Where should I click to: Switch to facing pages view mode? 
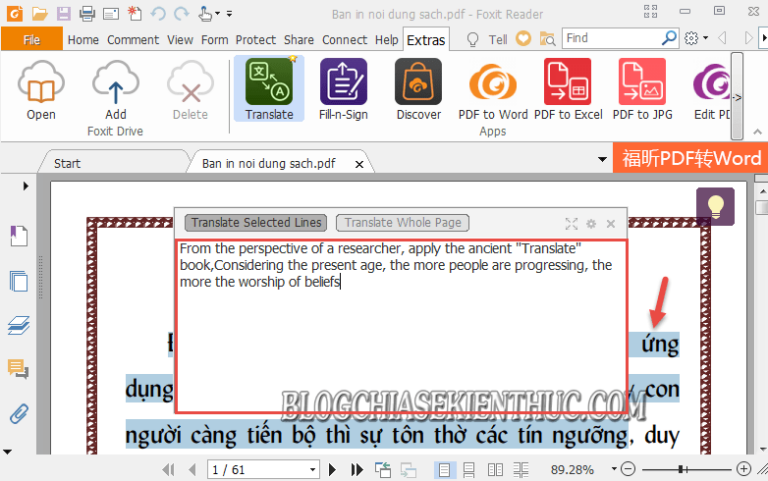(495, 470)
